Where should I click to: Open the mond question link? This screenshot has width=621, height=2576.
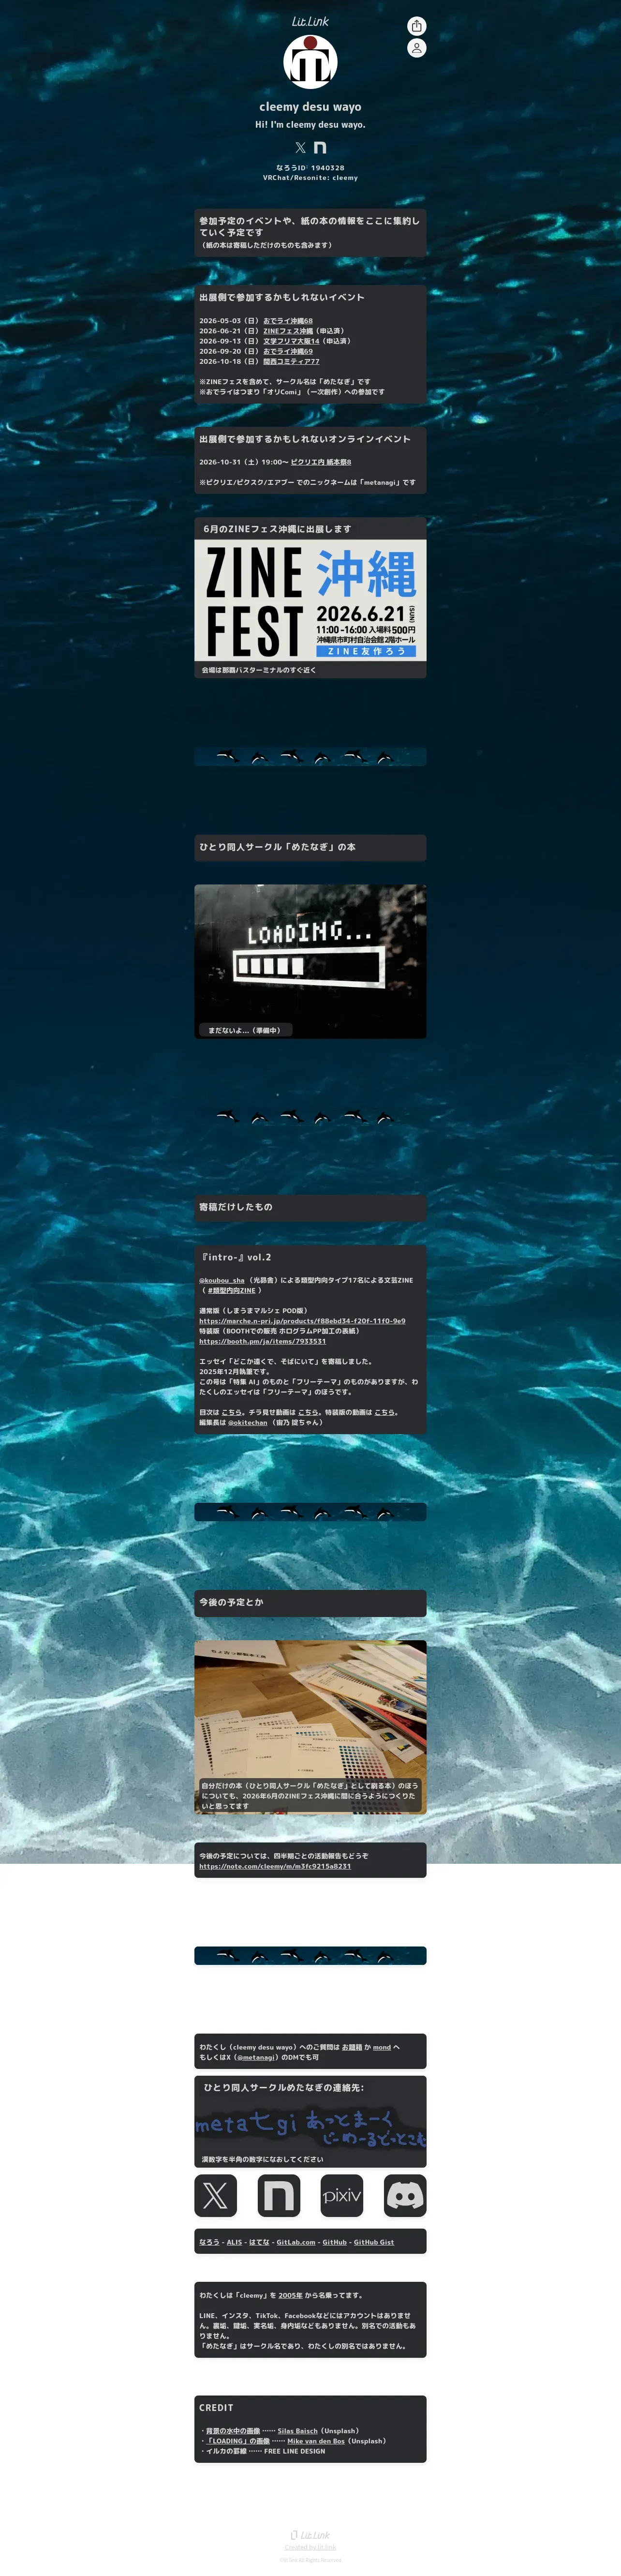[x=382, y=2047]
